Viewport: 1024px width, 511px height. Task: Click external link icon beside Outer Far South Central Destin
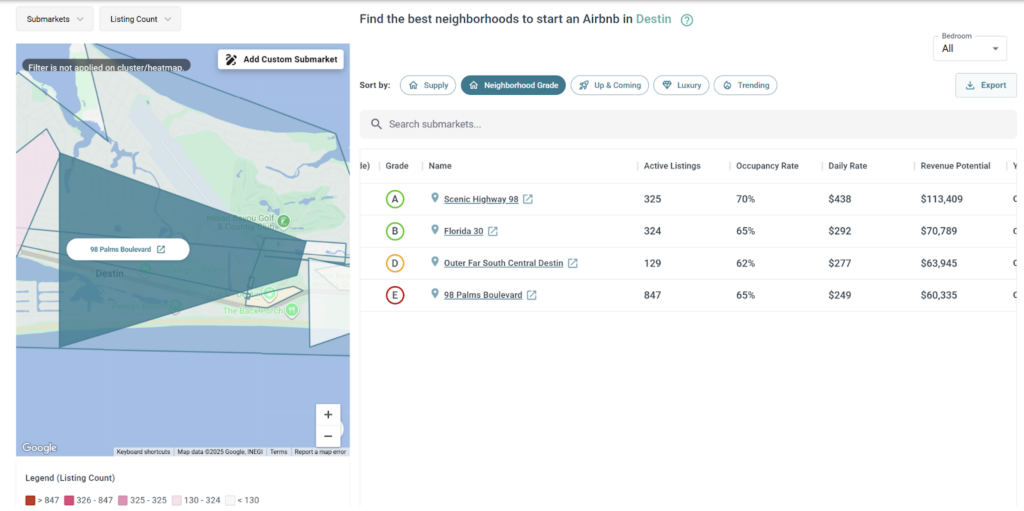click(x=573, y=263)
